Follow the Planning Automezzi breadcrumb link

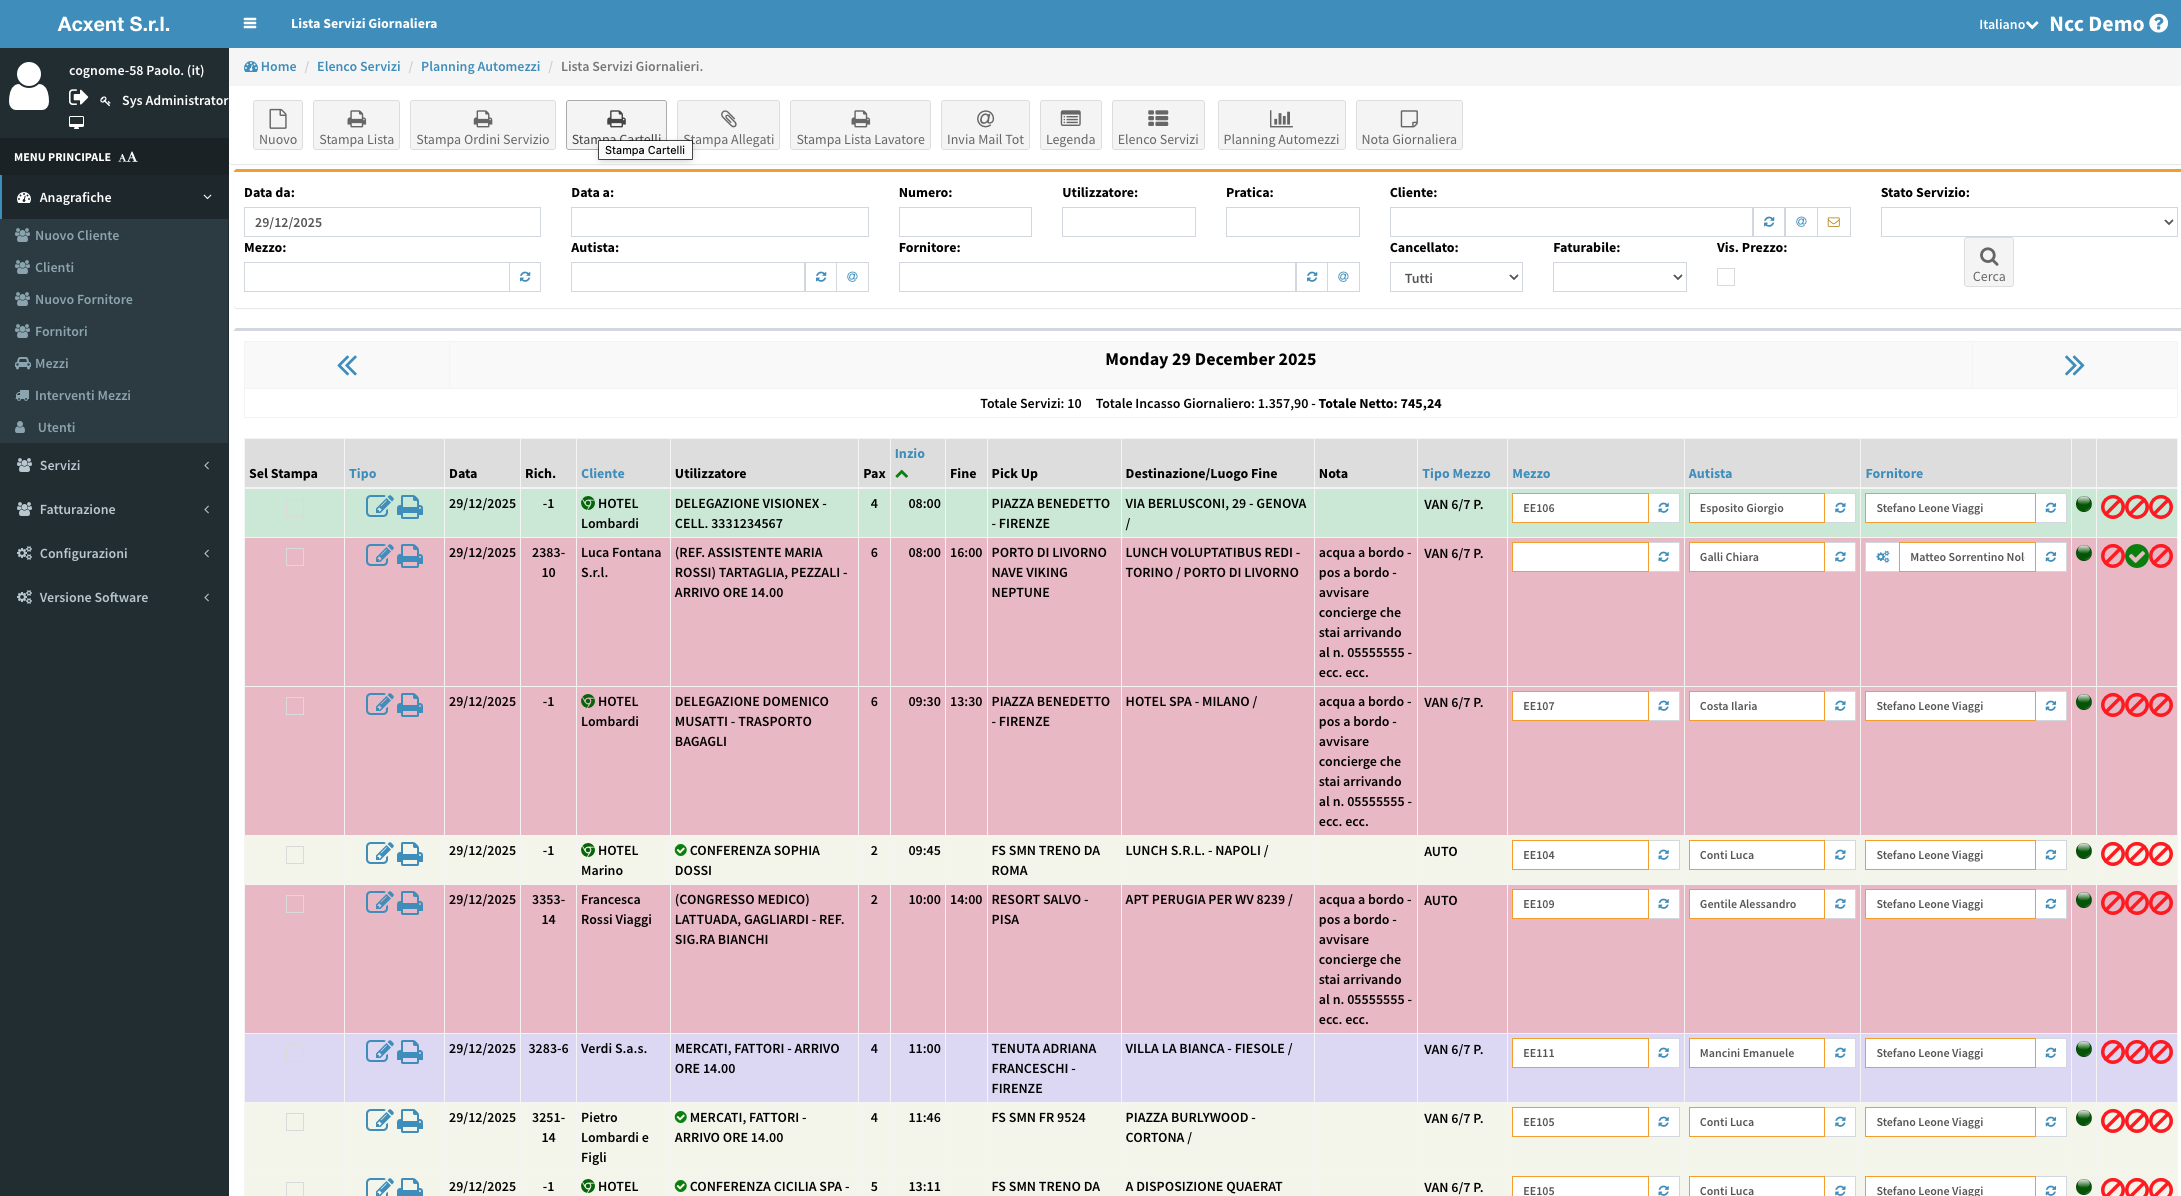pyautogui.click(x=480, y=66)
